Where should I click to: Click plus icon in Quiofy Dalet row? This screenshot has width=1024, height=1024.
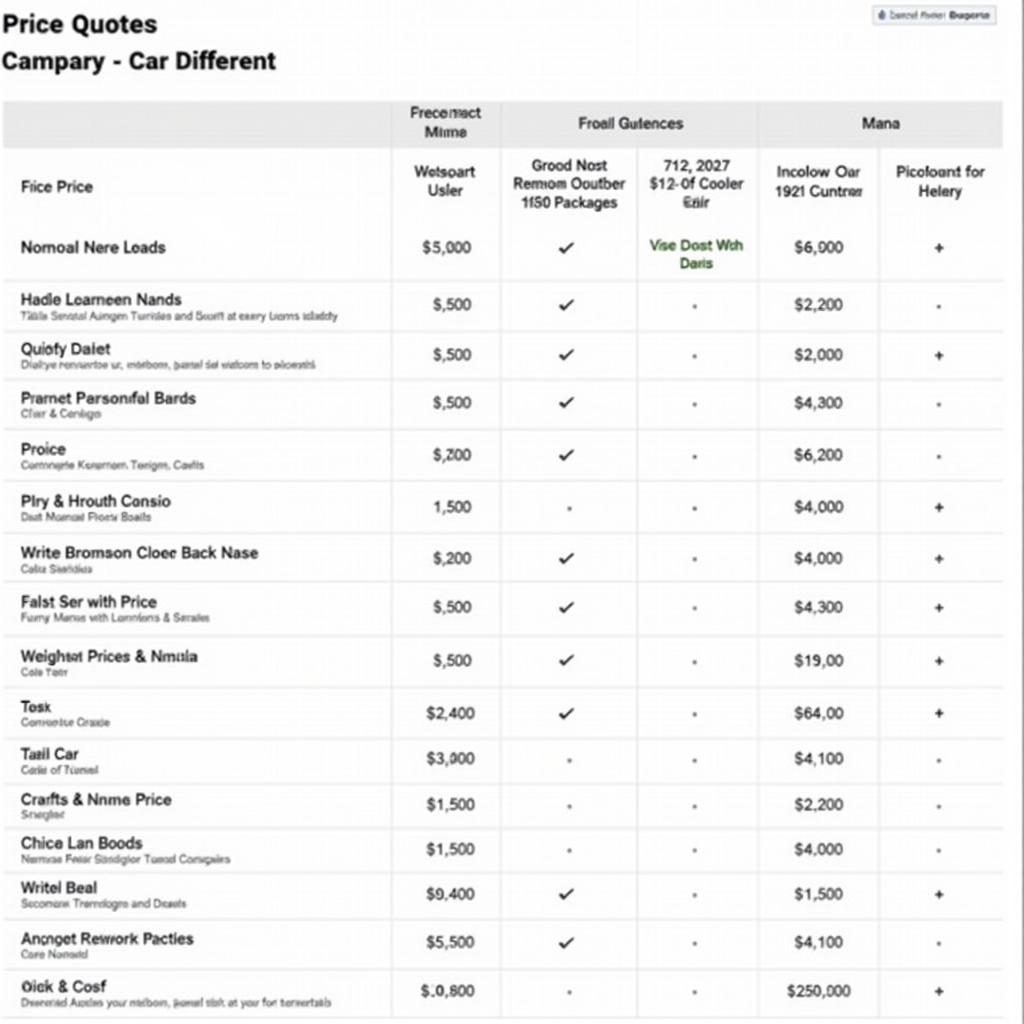click(939, 355)
